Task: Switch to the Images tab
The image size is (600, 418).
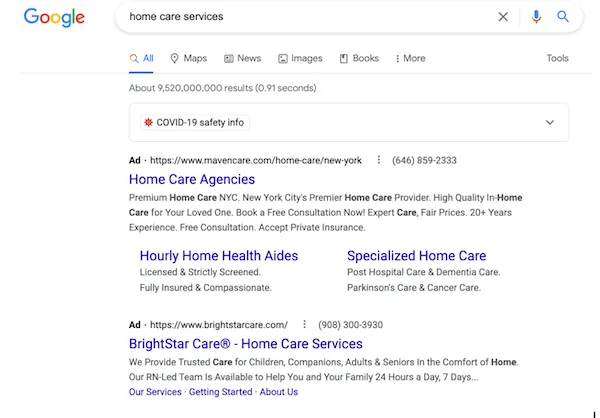Action: pyautogui.click(x=300, y=59)
